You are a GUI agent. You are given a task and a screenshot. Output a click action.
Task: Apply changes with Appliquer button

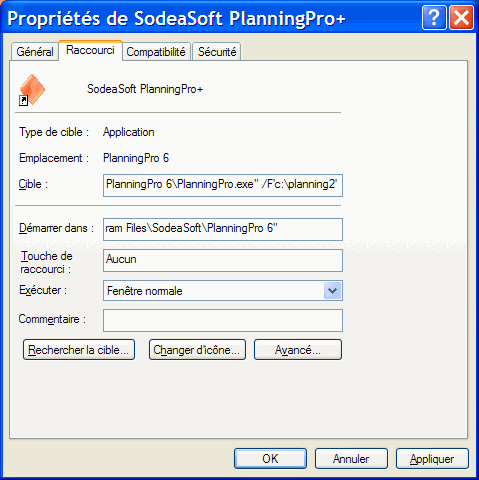(432, 459)
